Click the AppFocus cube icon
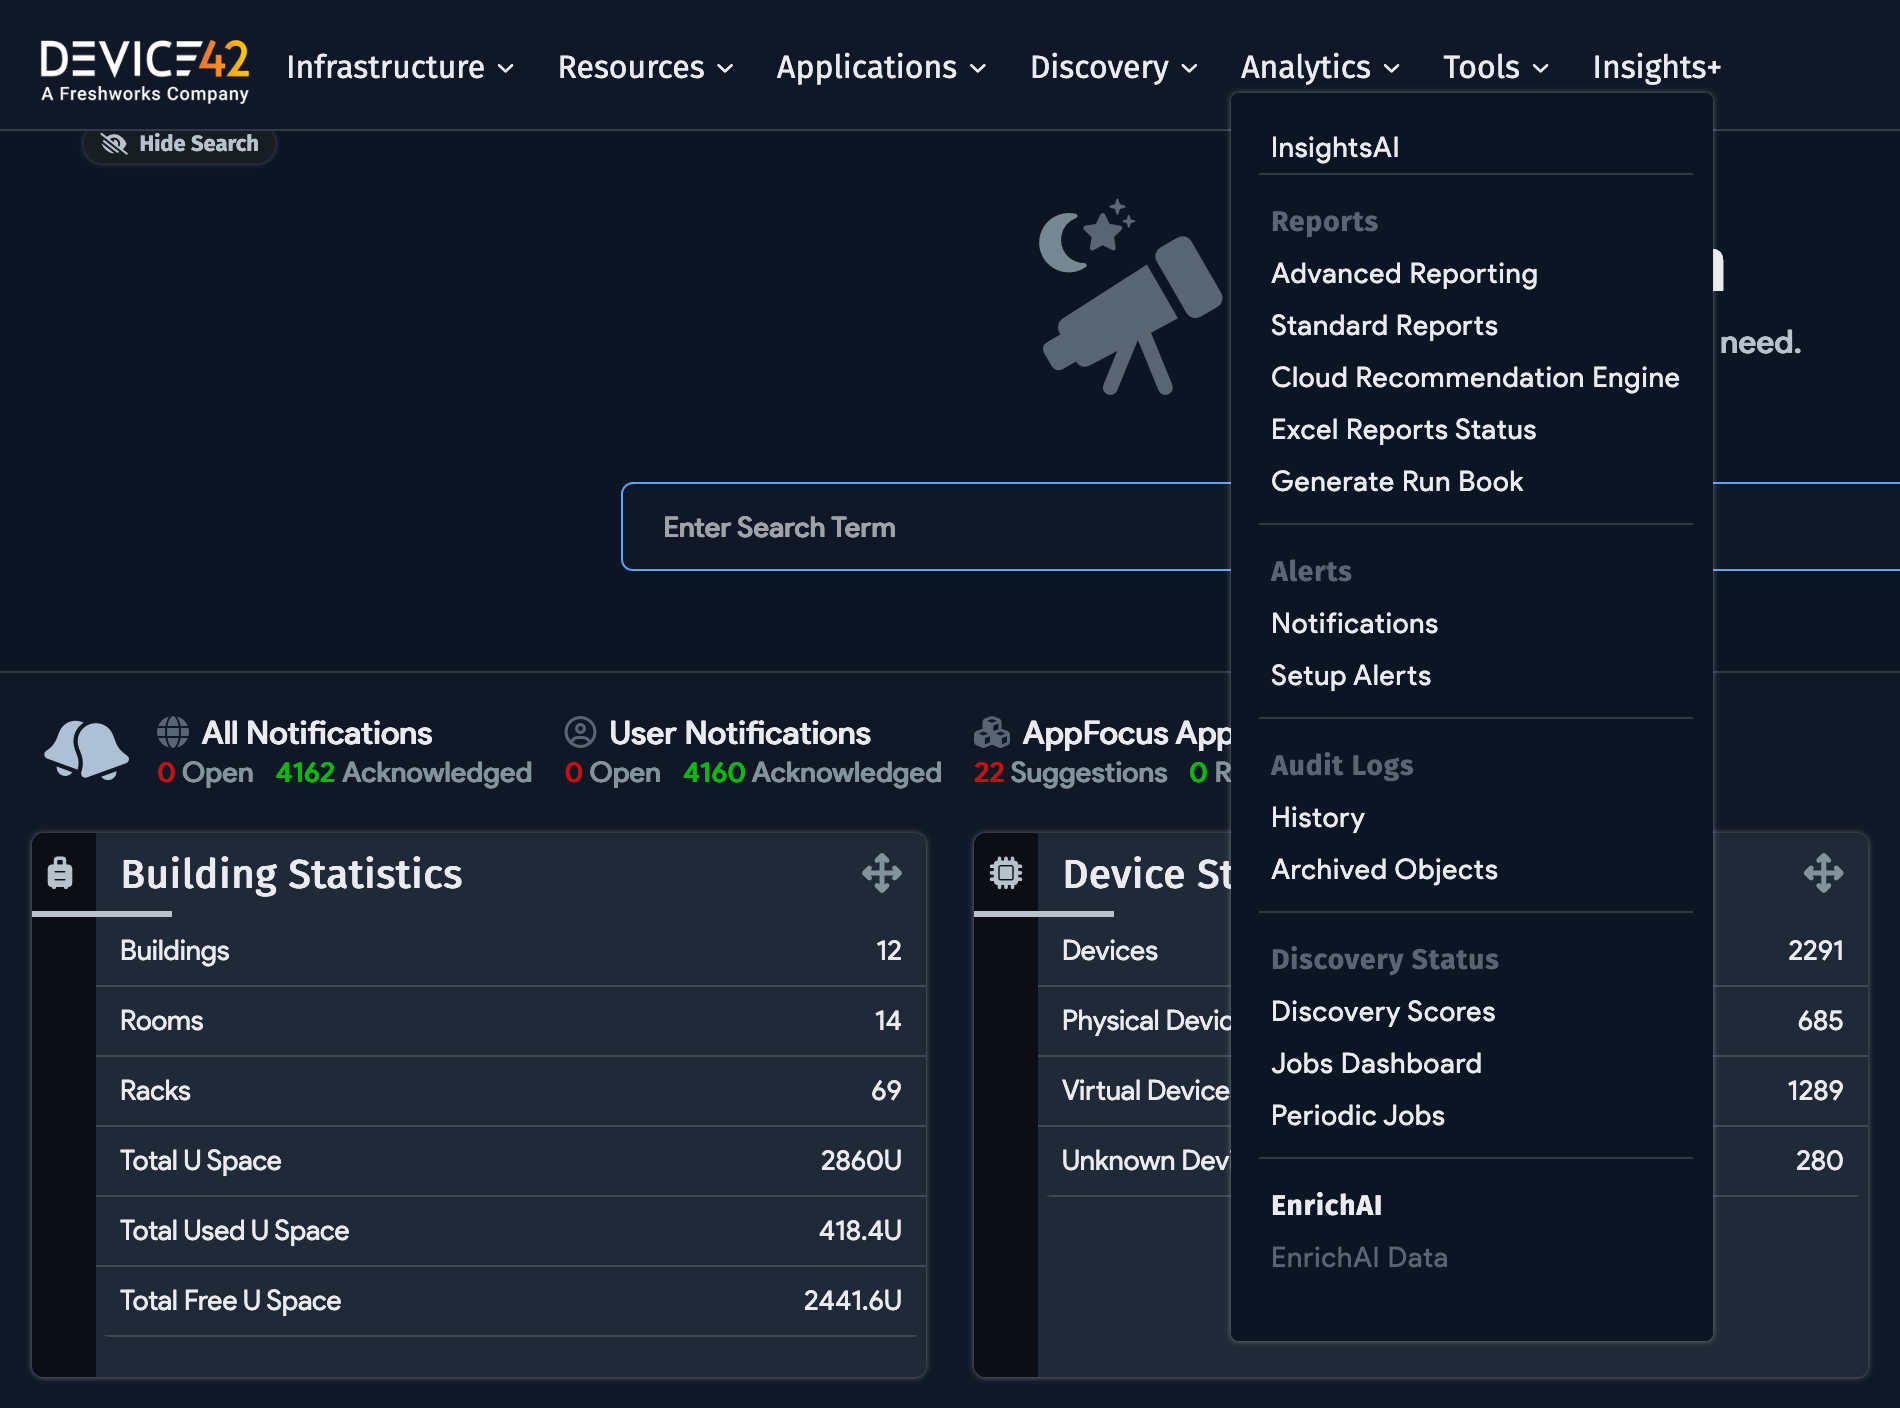 coord(991,732)
